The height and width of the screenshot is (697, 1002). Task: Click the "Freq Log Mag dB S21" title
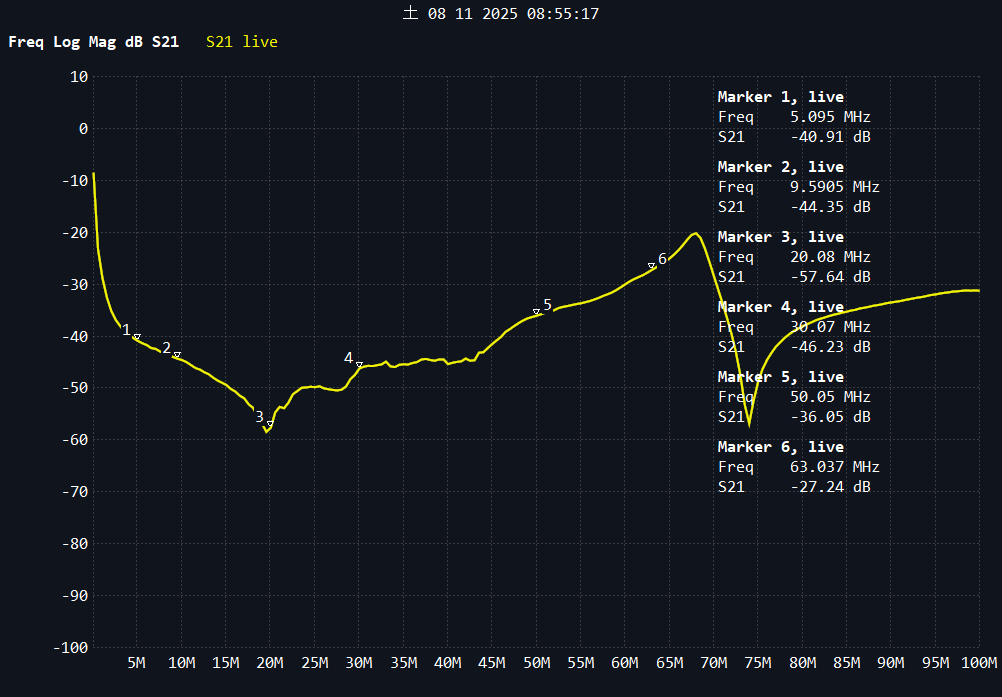click(94, 42)
